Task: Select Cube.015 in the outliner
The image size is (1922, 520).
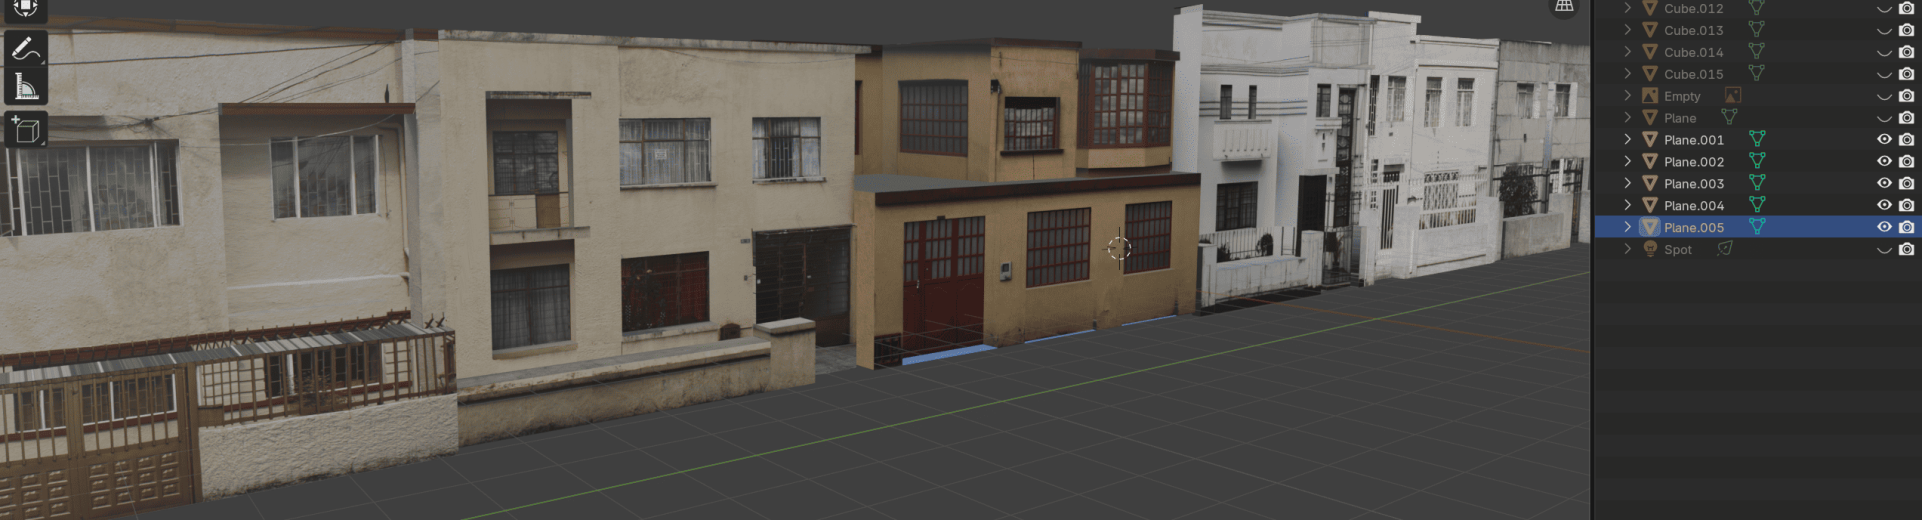Action: pos(1693,74)
